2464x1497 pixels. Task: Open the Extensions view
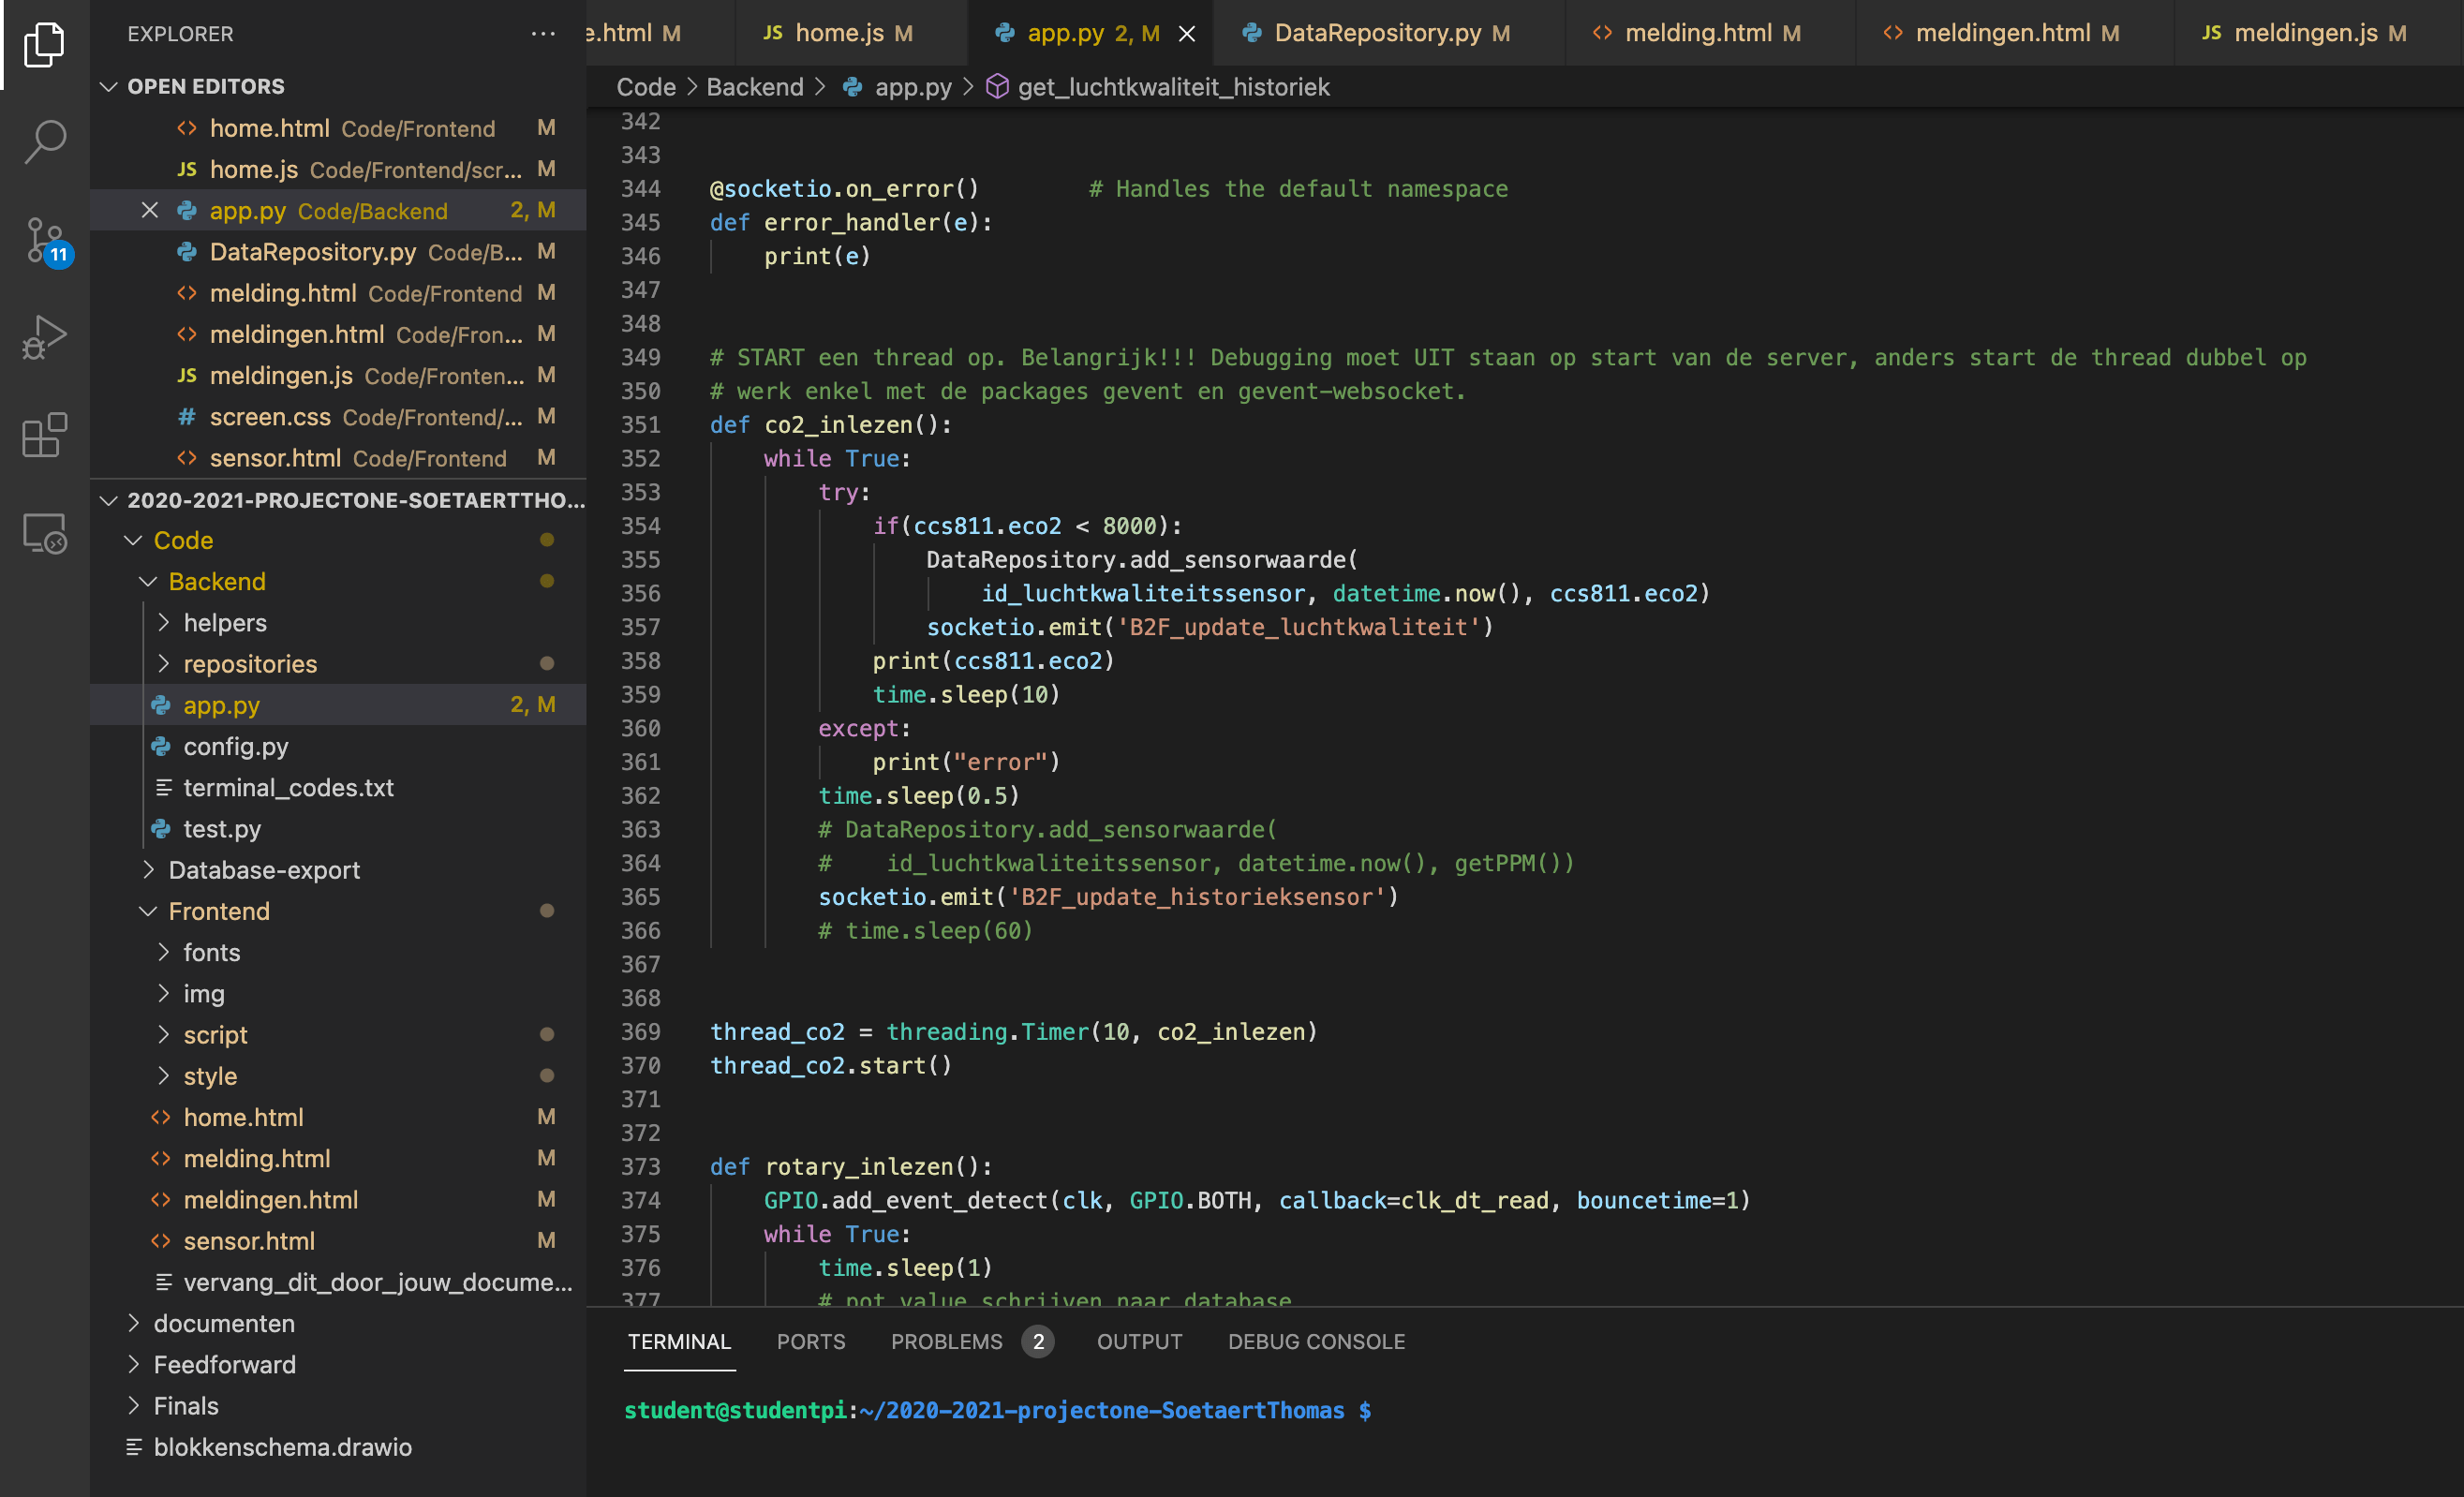click(x=45, y=435)
